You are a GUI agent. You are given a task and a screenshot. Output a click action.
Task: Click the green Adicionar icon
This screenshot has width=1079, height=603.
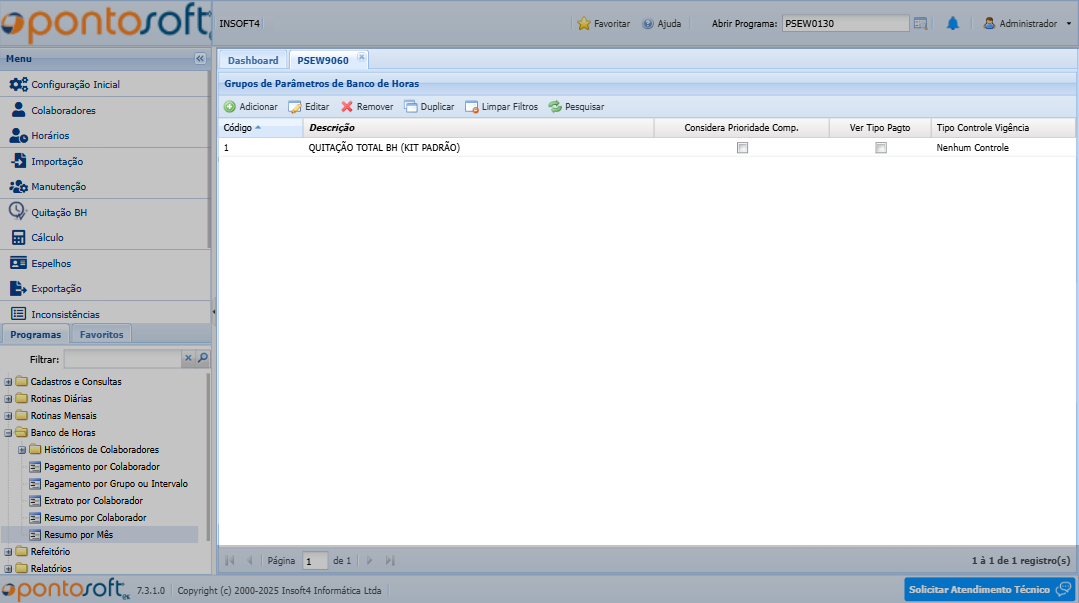tap(229, 107)
